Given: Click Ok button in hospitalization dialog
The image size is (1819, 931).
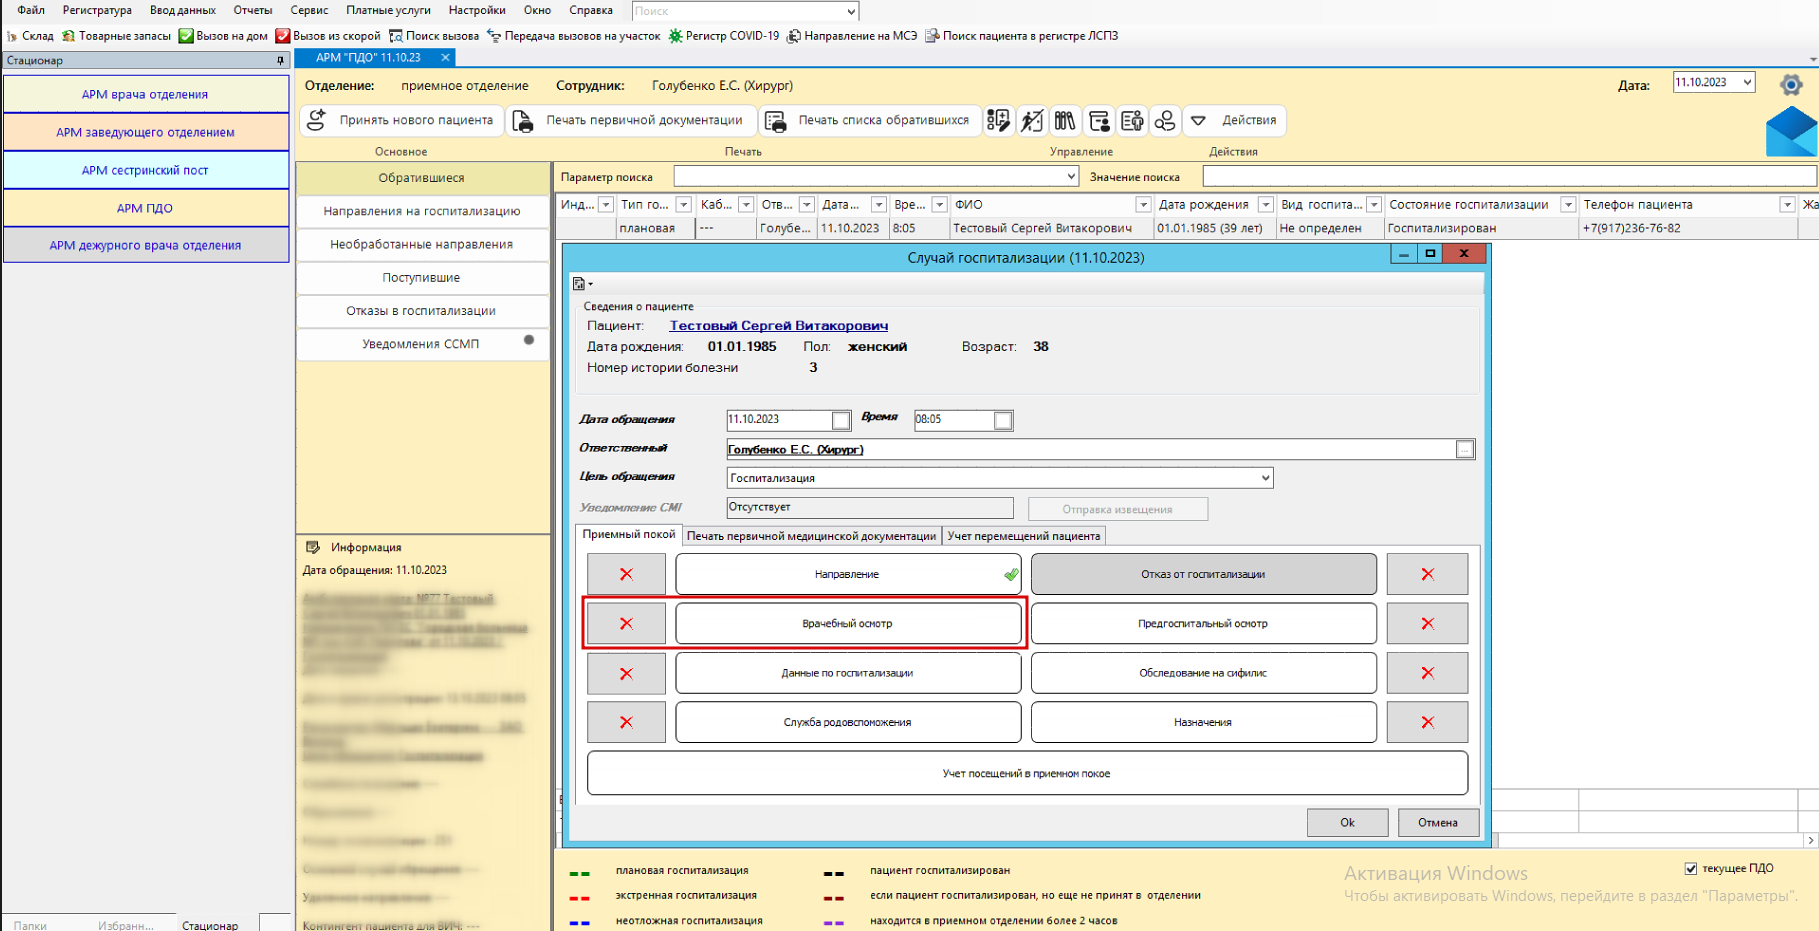Looking at the screenshot, I should pyautogui.click(x=1347, y=823).
